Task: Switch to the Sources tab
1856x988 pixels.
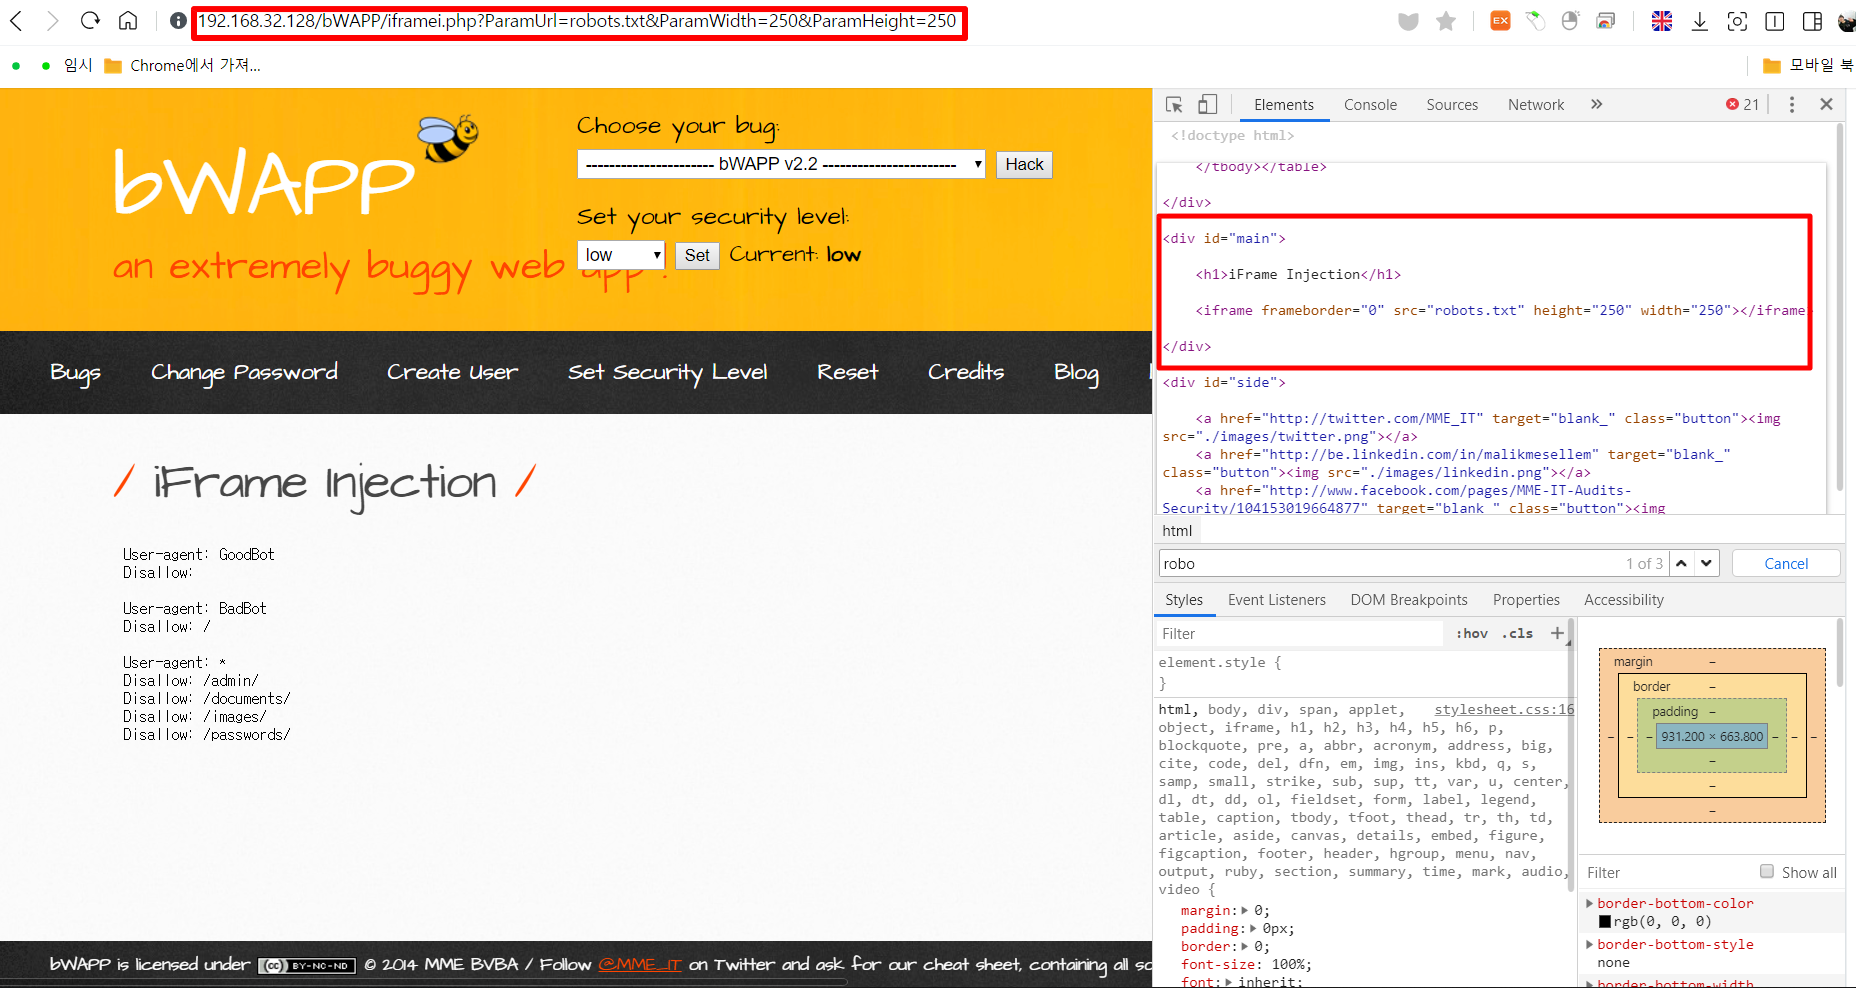Action: click(1452, 104)
